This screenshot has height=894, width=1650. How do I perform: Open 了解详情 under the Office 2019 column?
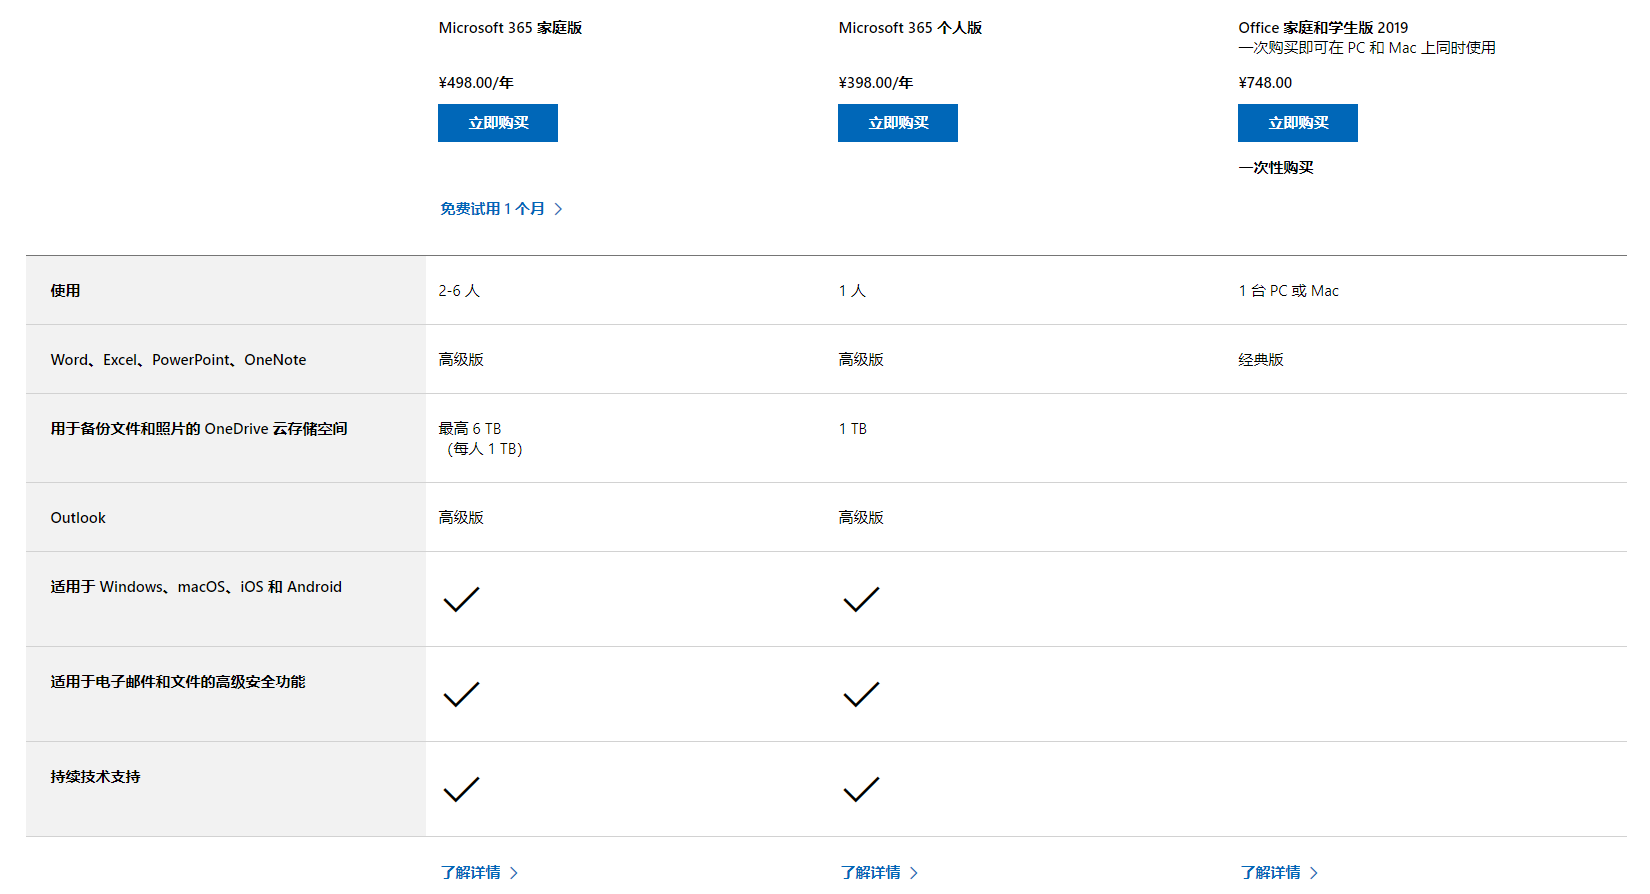pos(1271,872)
